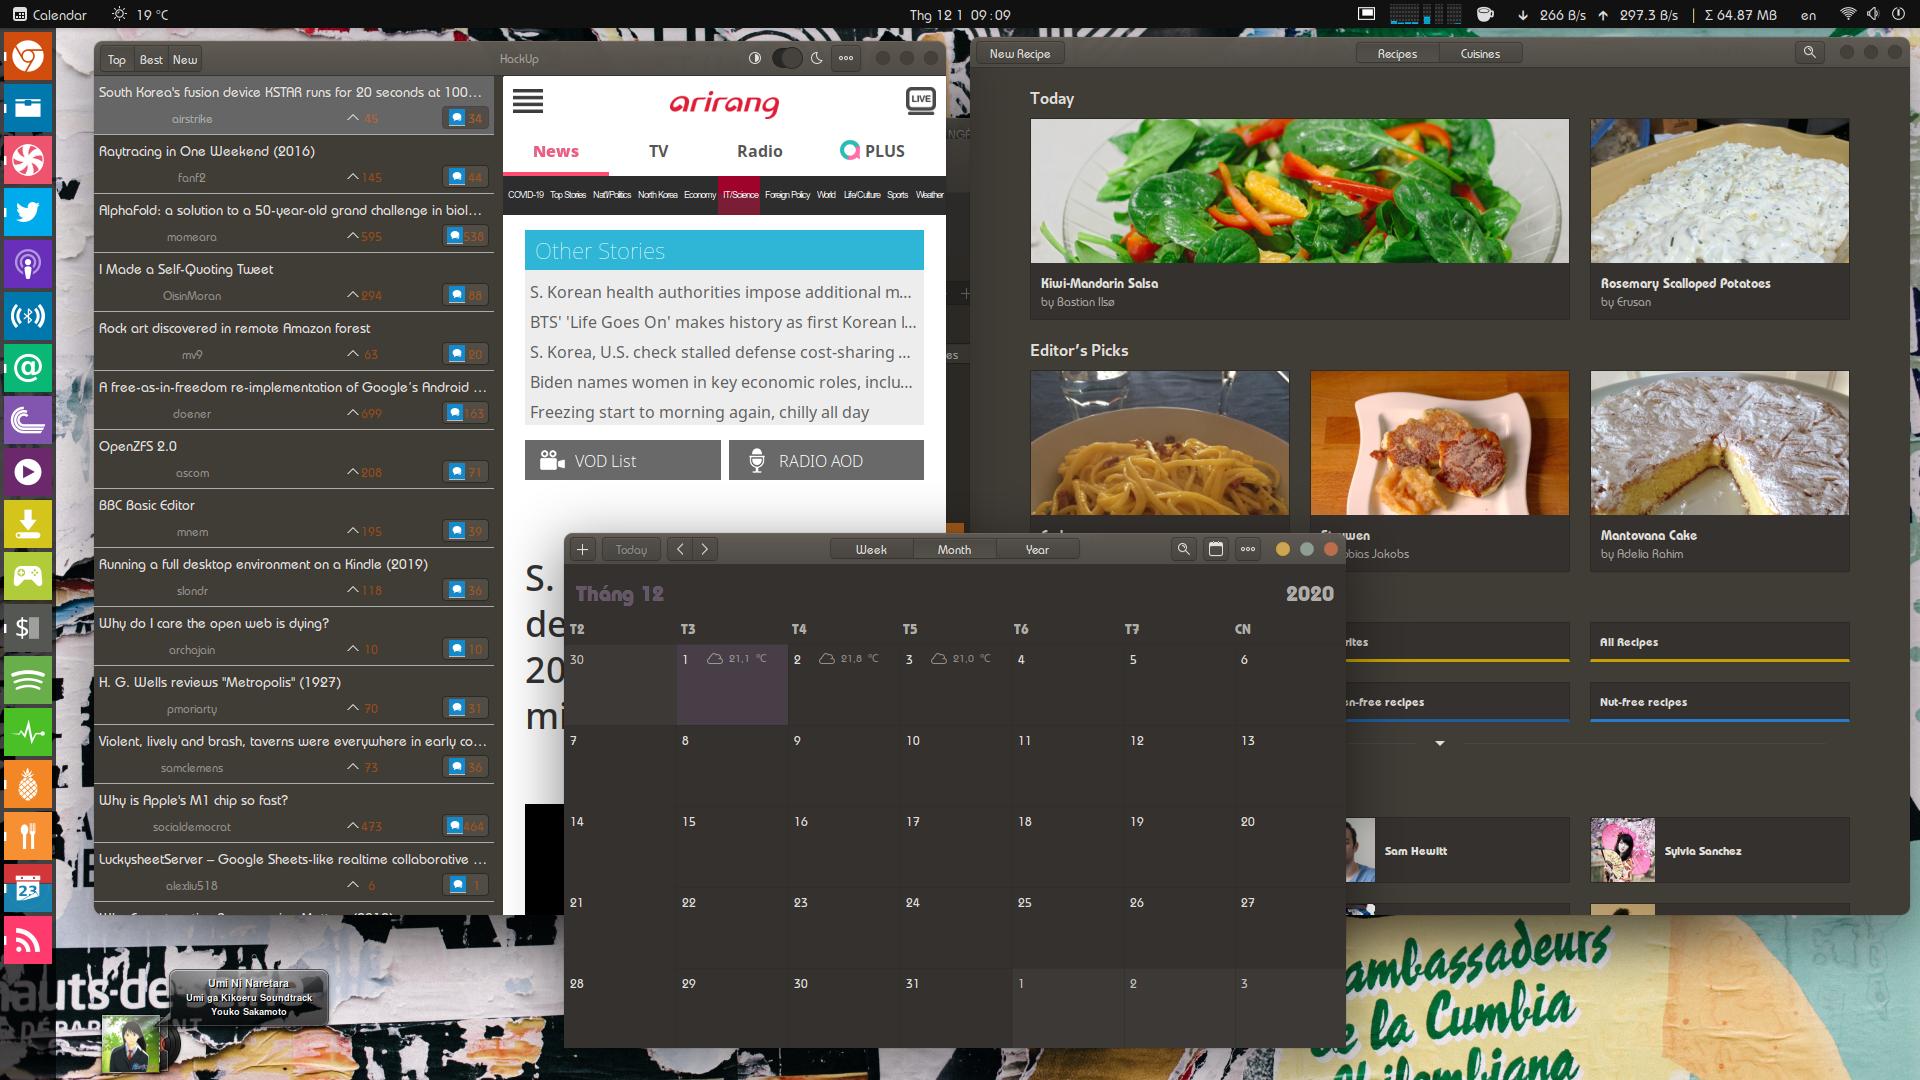The width and height of the screenshot is (1920, 1080).
Task: Click the yellow download dock icon
Action: [x=28, y=523]
